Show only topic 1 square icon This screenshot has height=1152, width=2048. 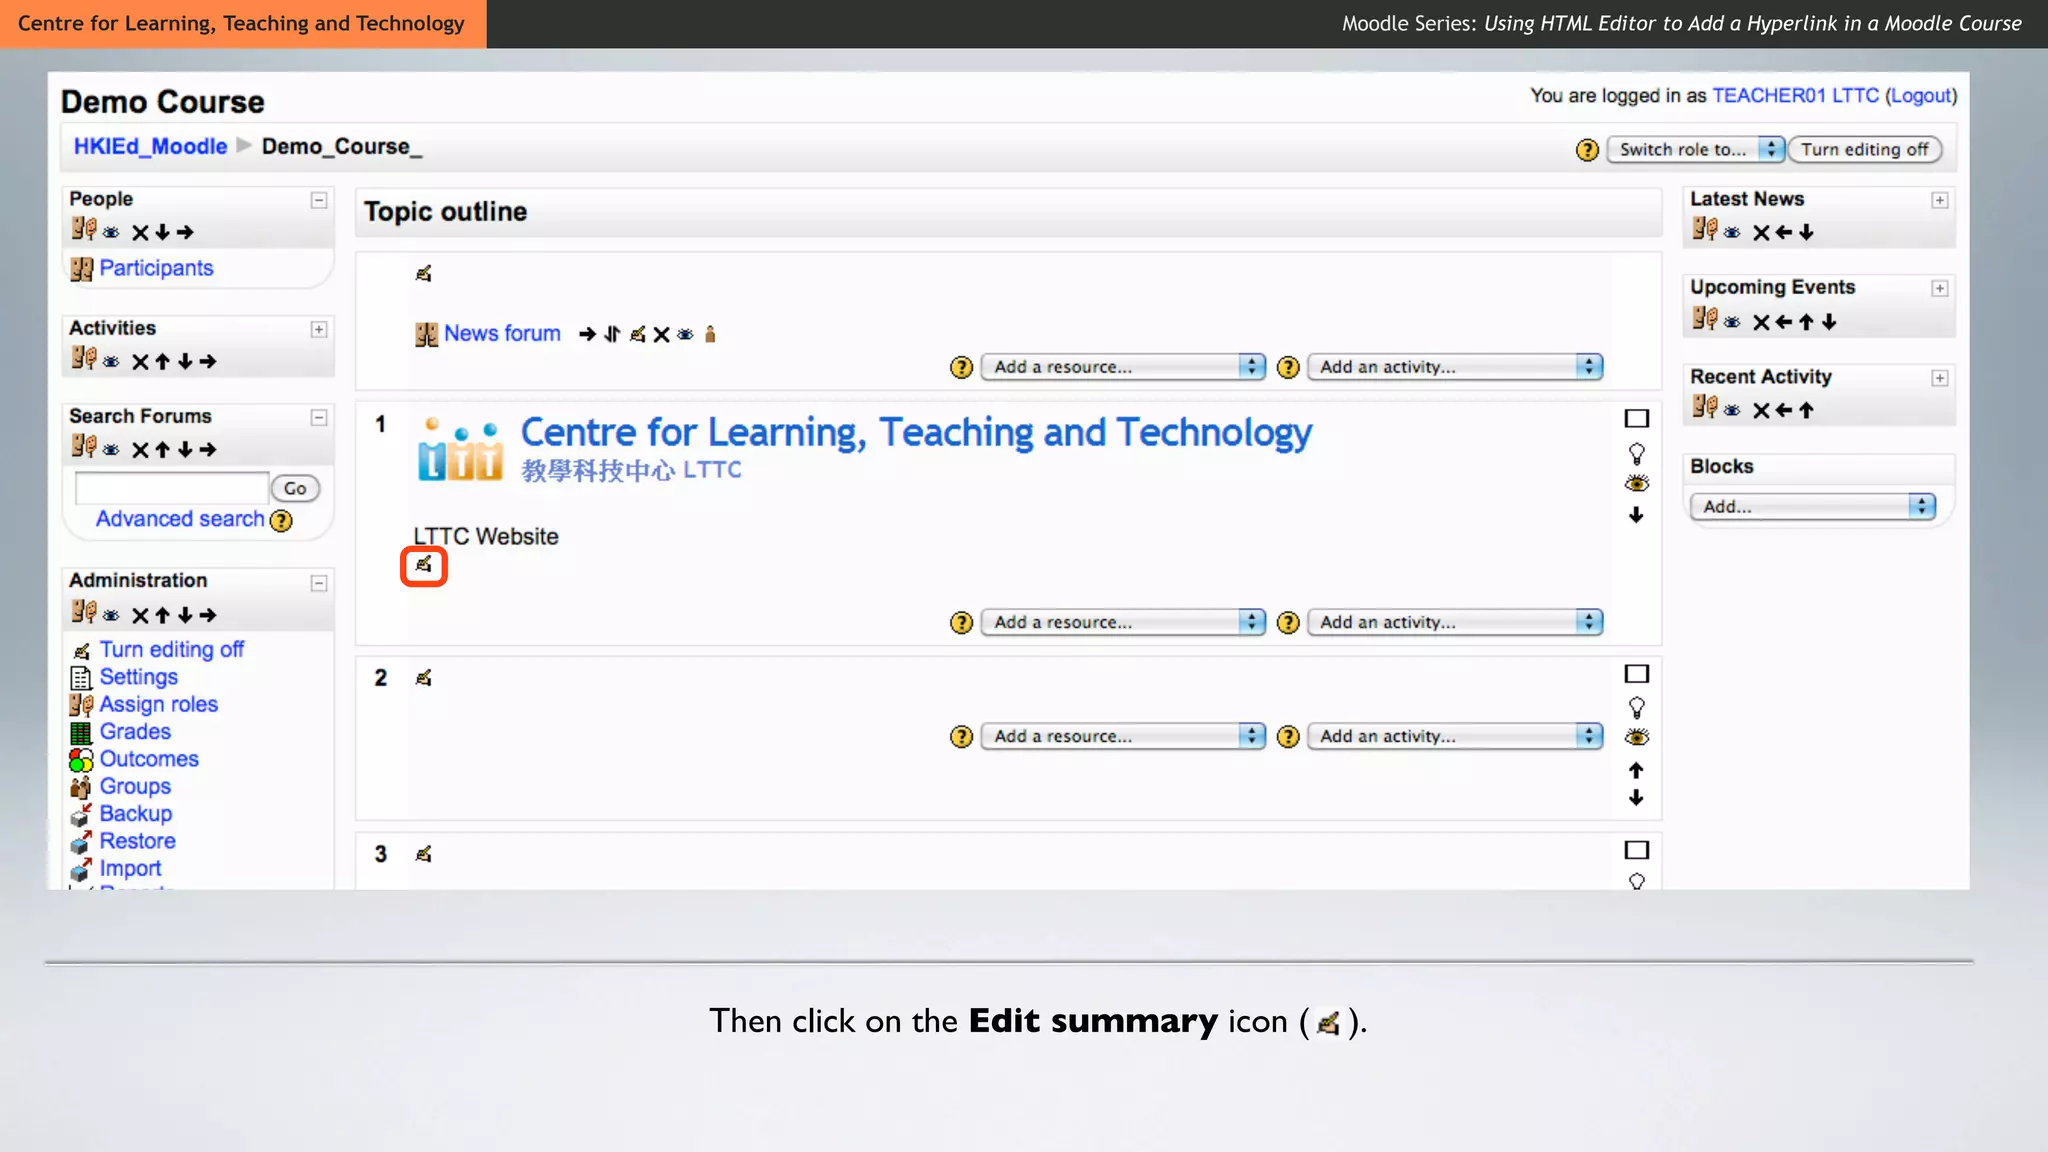1637,419
